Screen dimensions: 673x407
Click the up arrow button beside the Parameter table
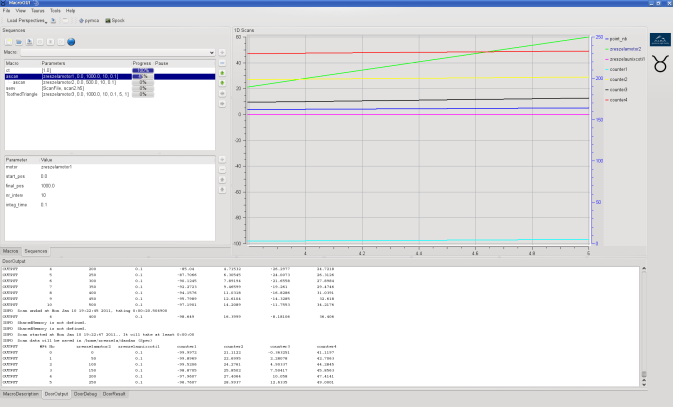222,179
